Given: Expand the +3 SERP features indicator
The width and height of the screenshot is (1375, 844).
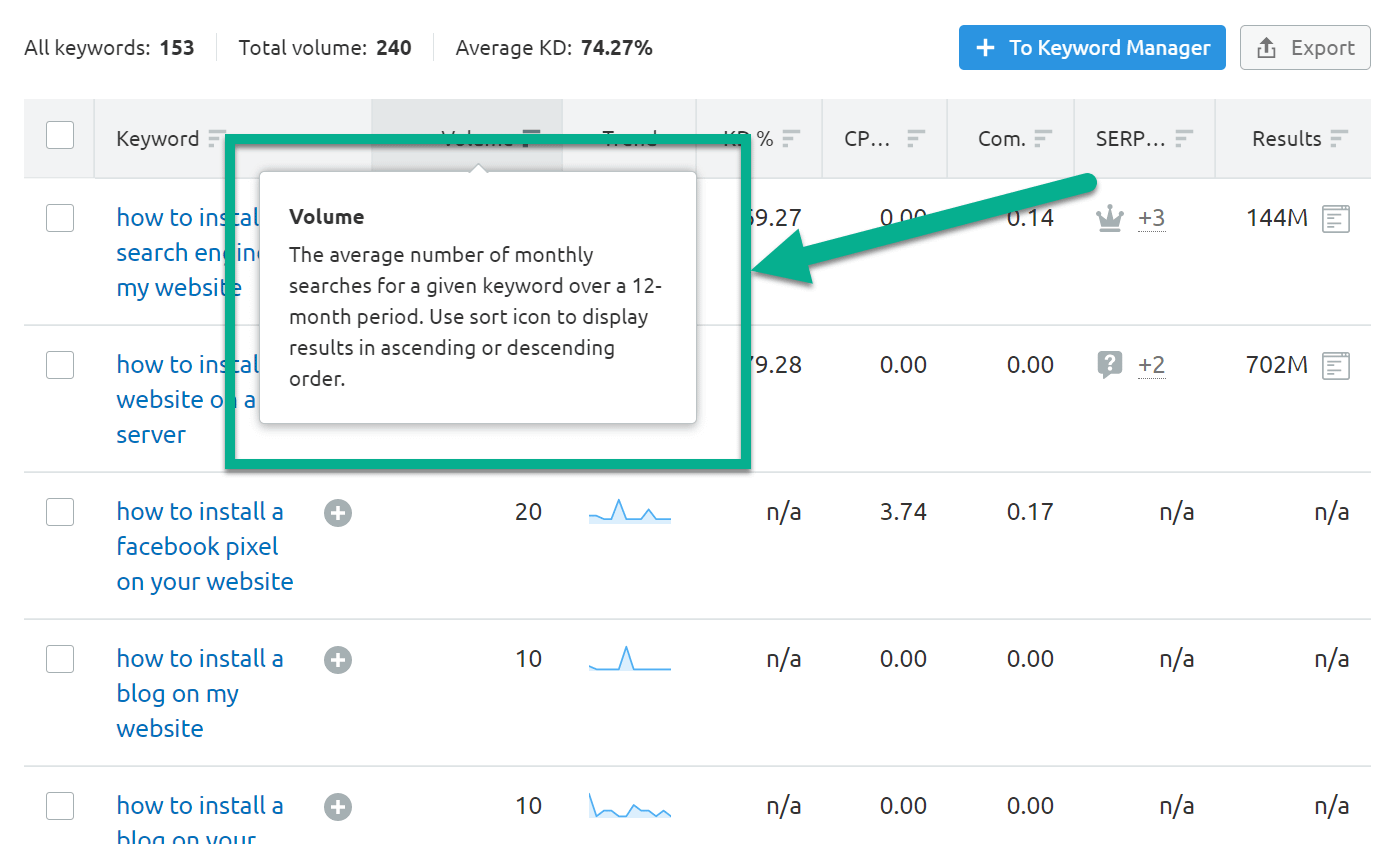Looking at the screenshot, I should [1151, 218].
